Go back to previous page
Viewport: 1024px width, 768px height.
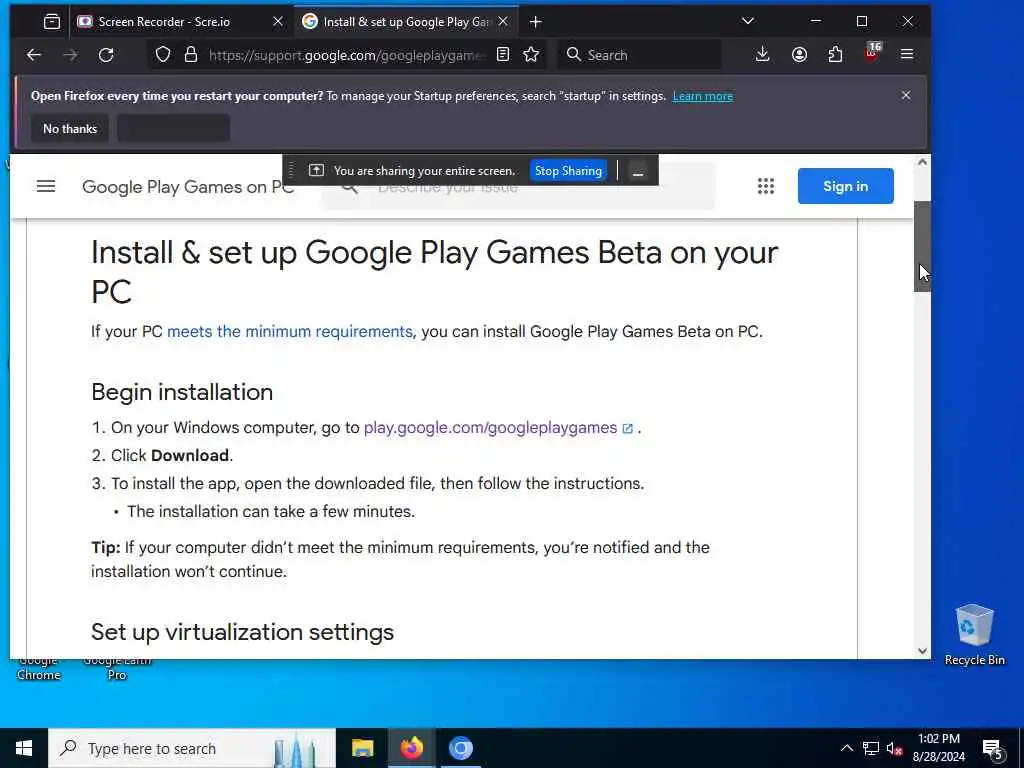coord(34,55)
